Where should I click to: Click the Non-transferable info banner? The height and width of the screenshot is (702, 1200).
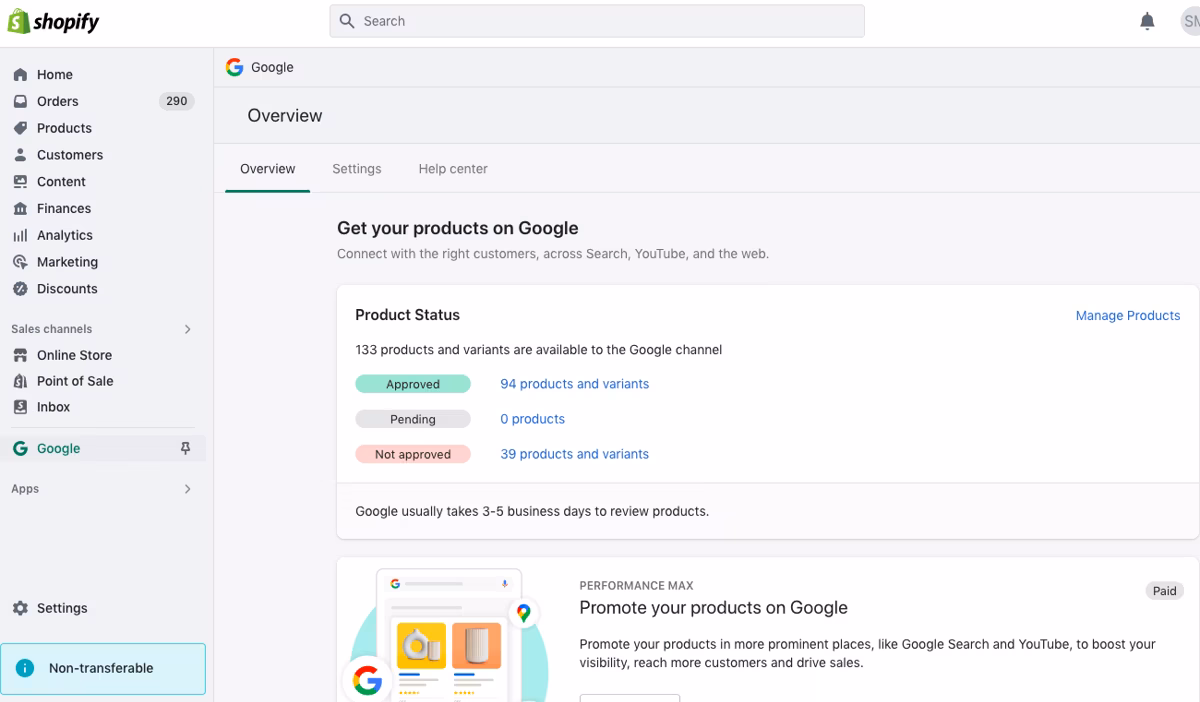(103, 668)
